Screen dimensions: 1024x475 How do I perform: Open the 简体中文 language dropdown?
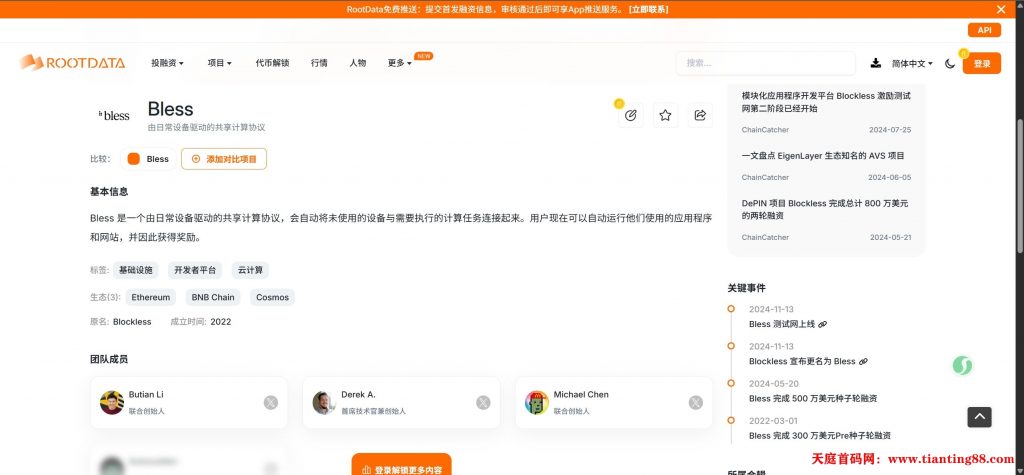[x=912, y=63]
